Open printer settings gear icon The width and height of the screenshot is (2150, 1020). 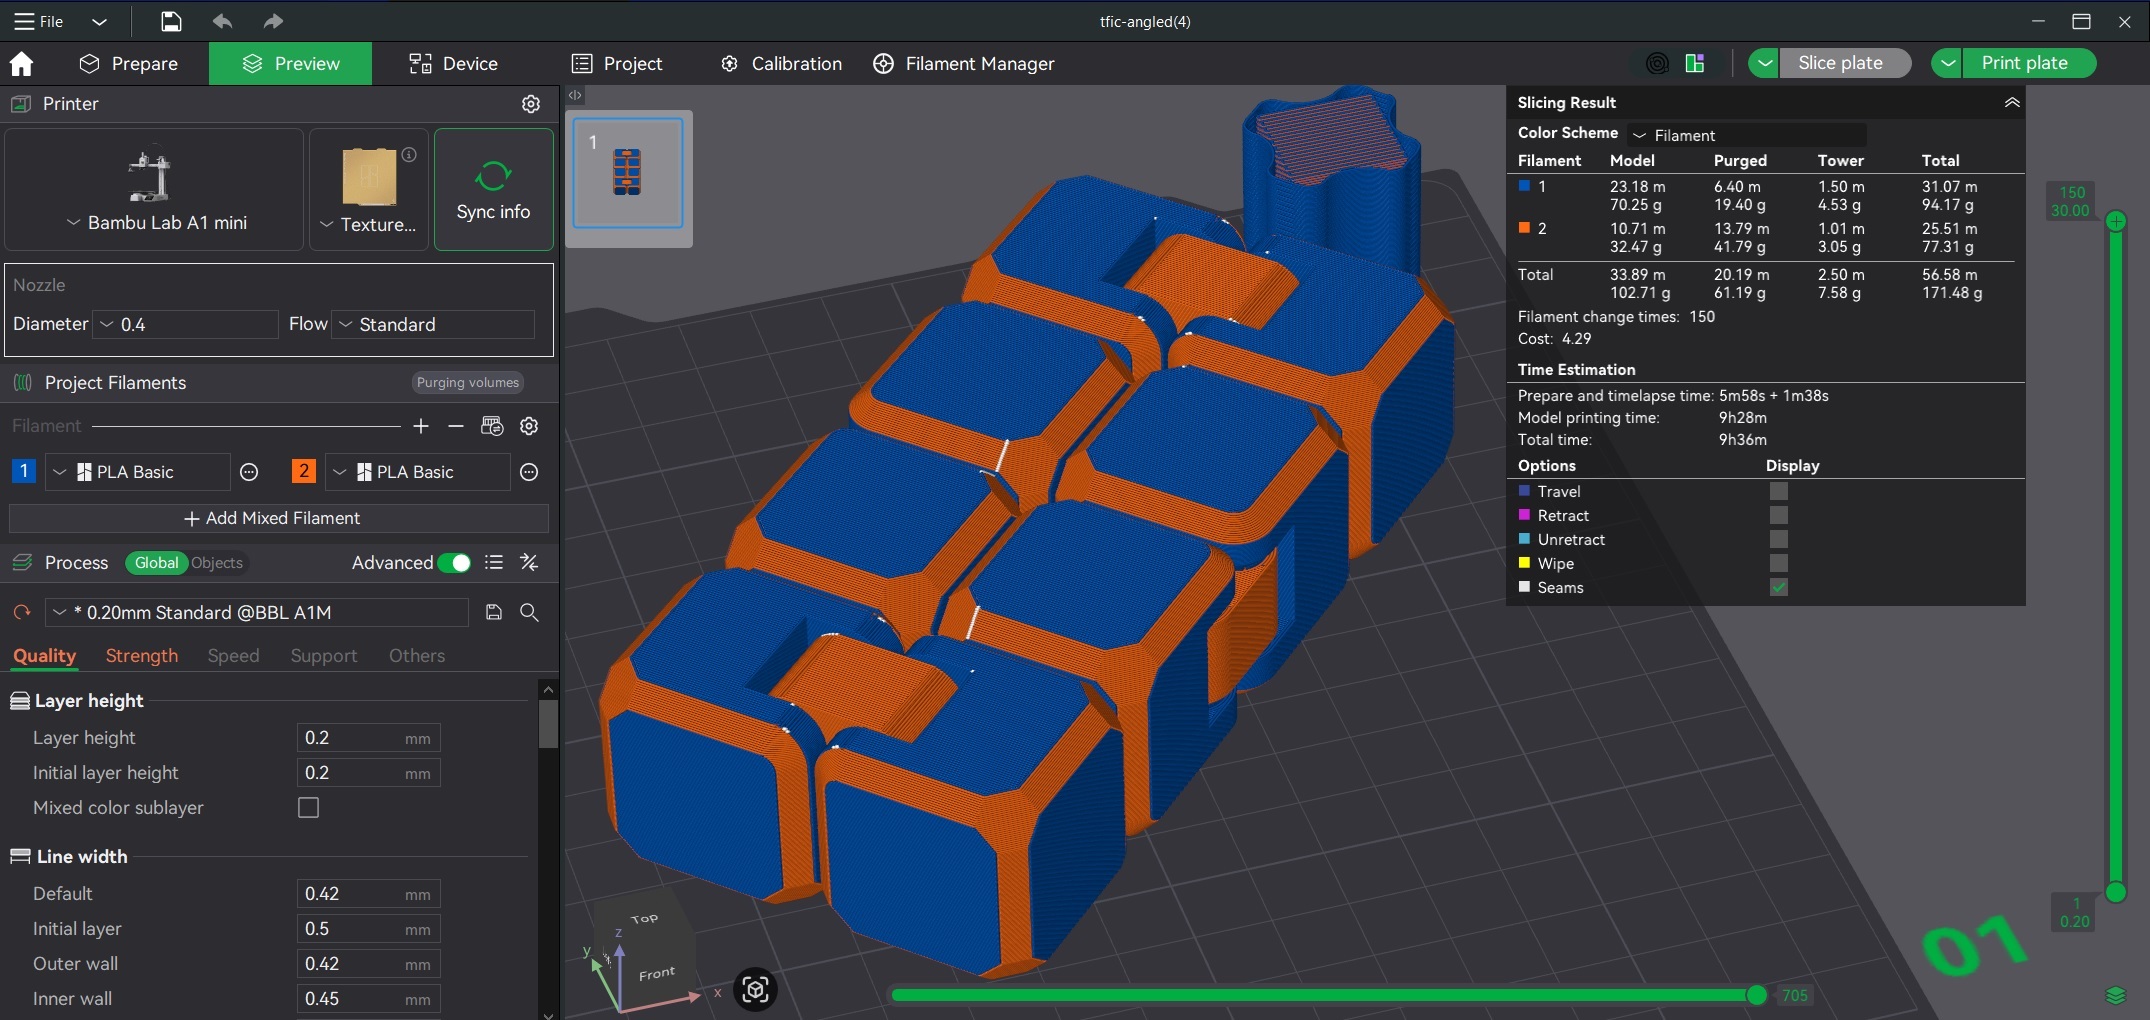coord(531,104)
